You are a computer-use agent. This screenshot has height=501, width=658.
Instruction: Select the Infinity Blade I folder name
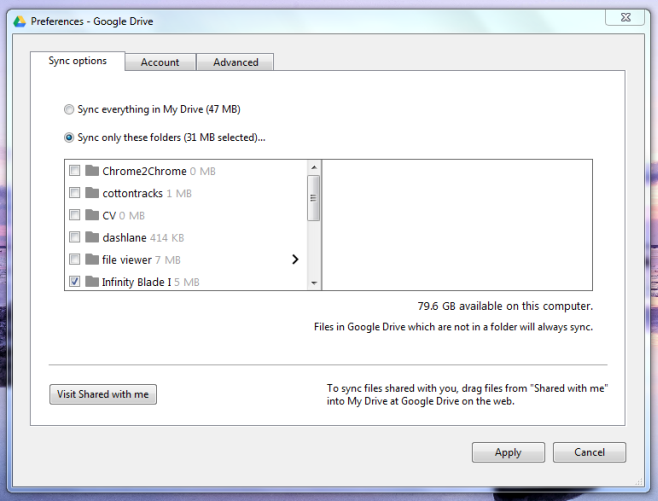pos(137,282)
